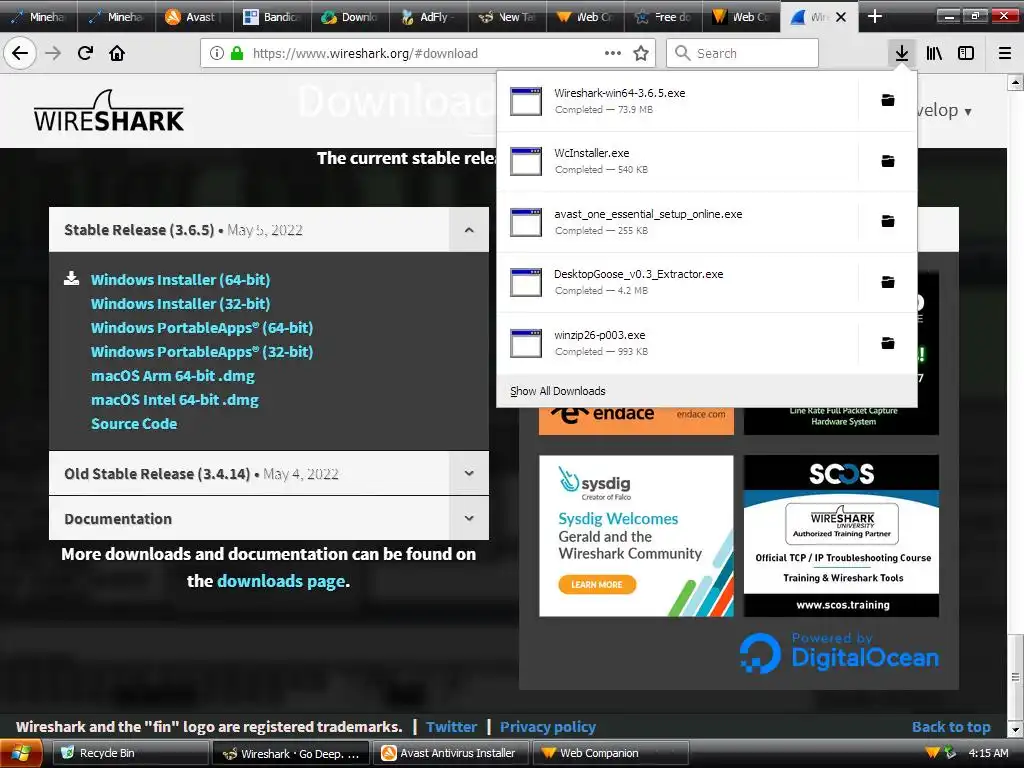Screen dimensions: 1024x768
Task: Switch to the Bandicam tab
Action: click(x=272, y=17)
